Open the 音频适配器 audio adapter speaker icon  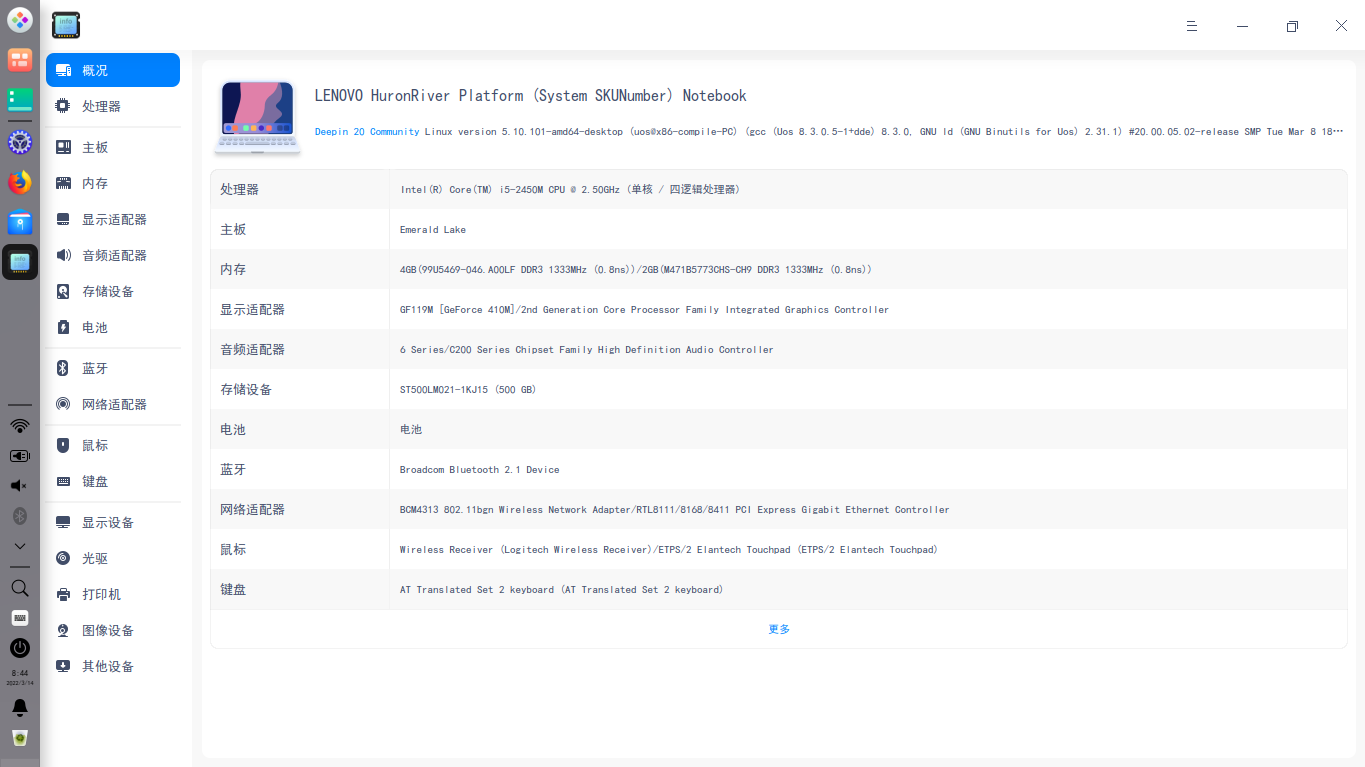[63, 255]
